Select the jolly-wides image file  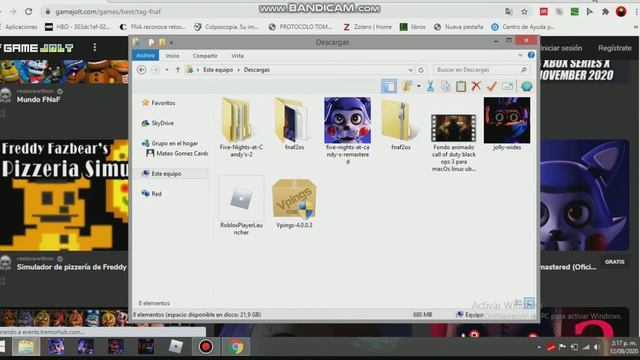507,124
